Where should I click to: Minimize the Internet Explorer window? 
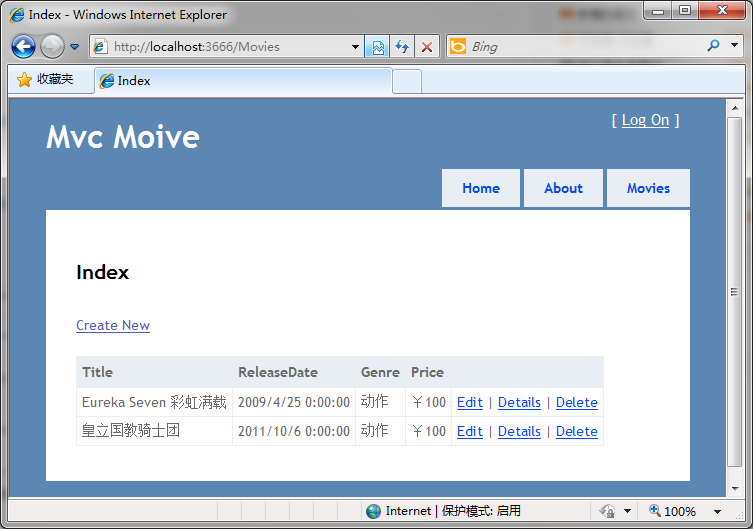pyautogui.click(x=658, y=11)
